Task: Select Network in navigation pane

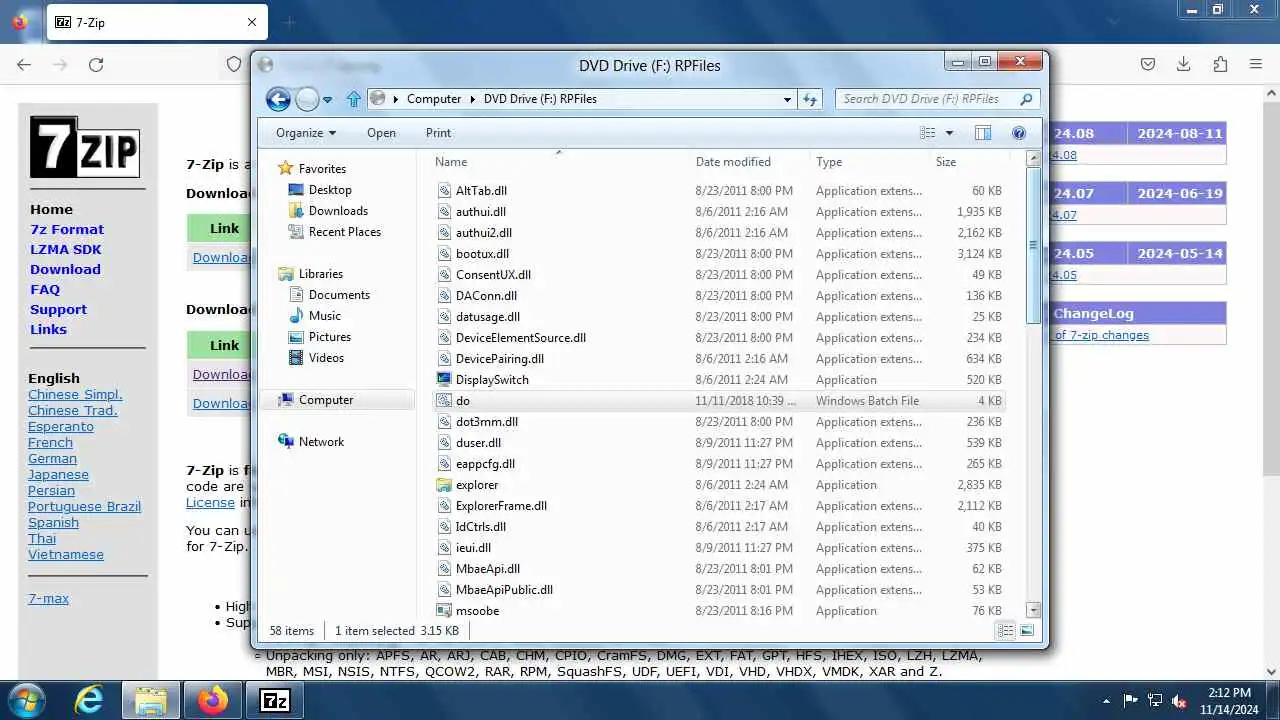Action: coord(321,442)
